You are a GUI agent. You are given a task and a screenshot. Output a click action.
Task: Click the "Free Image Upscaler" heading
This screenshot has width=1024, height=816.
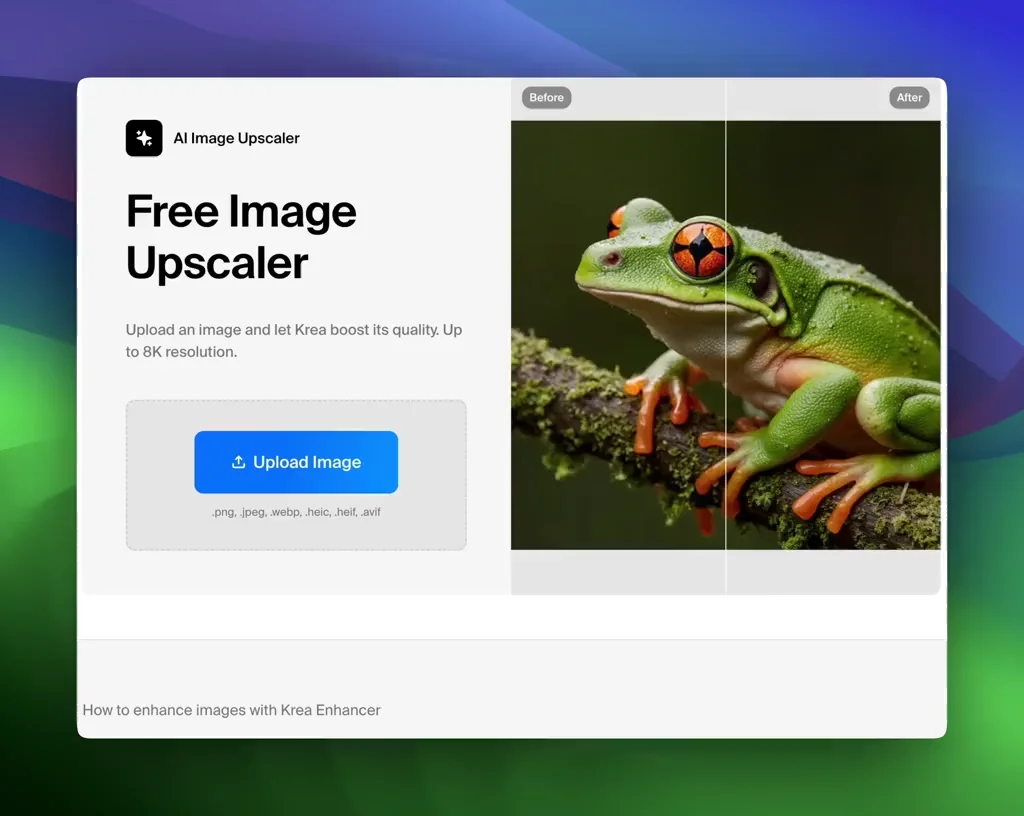pyautogui.click(x=242, y=236)
